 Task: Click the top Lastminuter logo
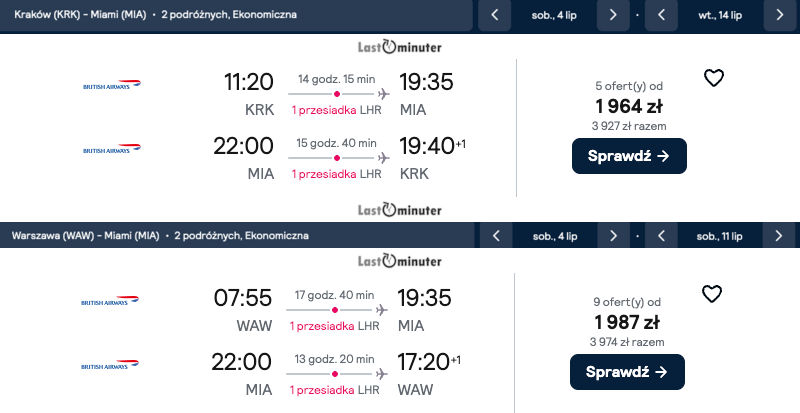[400, 47]
